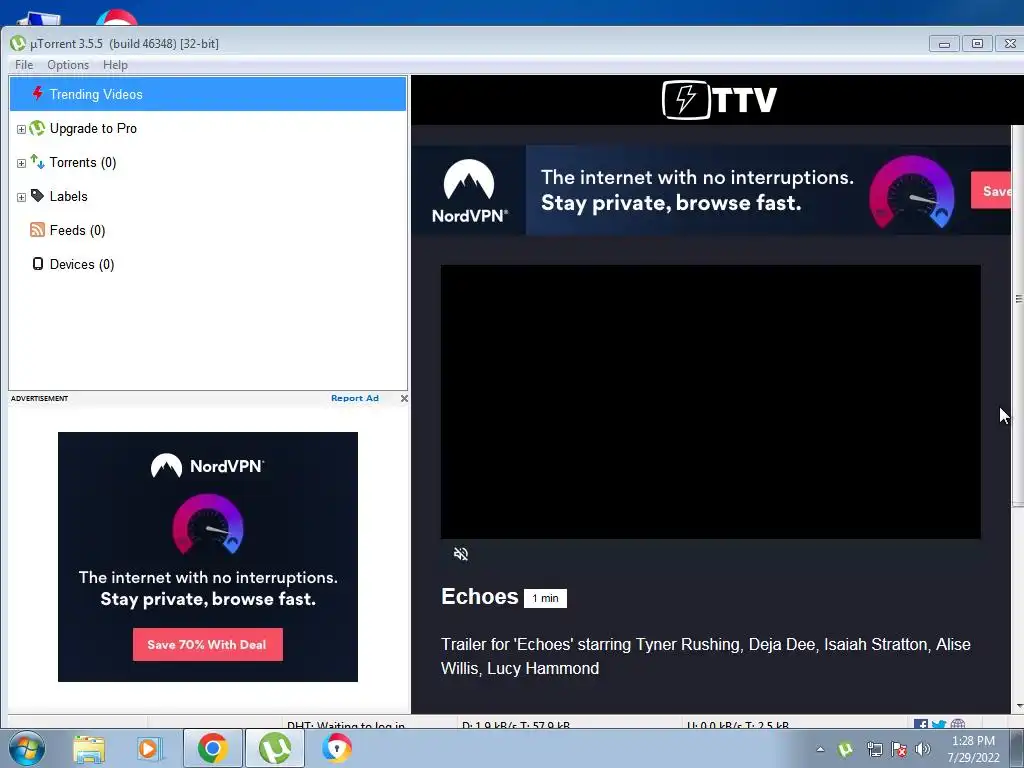
Task: Open the Help menu
Action: pos(115,65)
